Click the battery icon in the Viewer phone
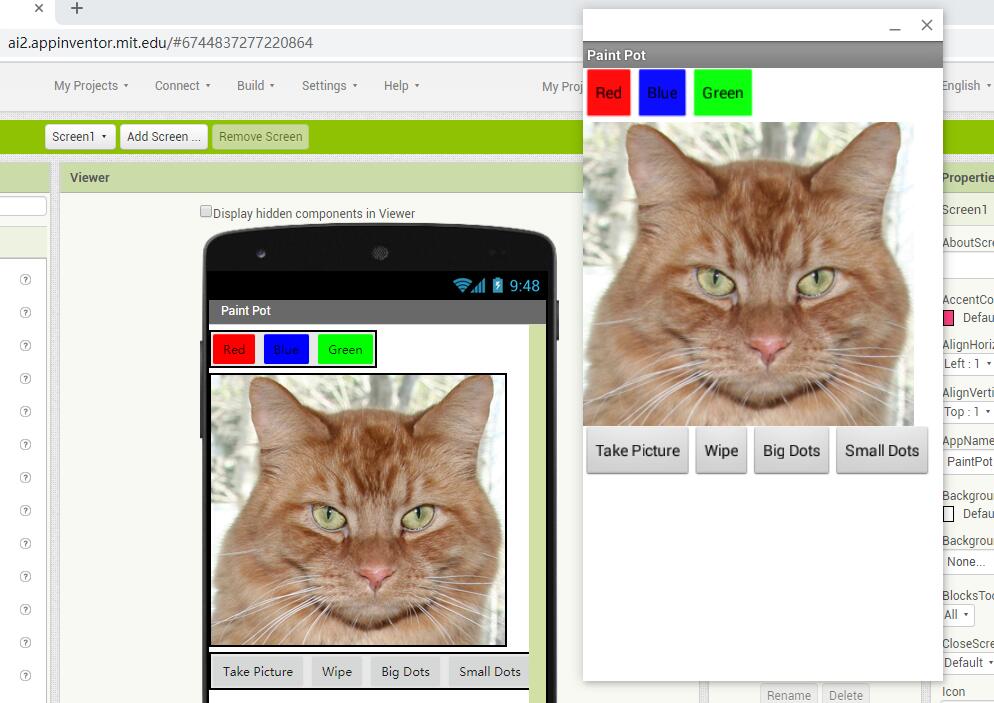This screenshot has width=994, height=703. (498, 285)
